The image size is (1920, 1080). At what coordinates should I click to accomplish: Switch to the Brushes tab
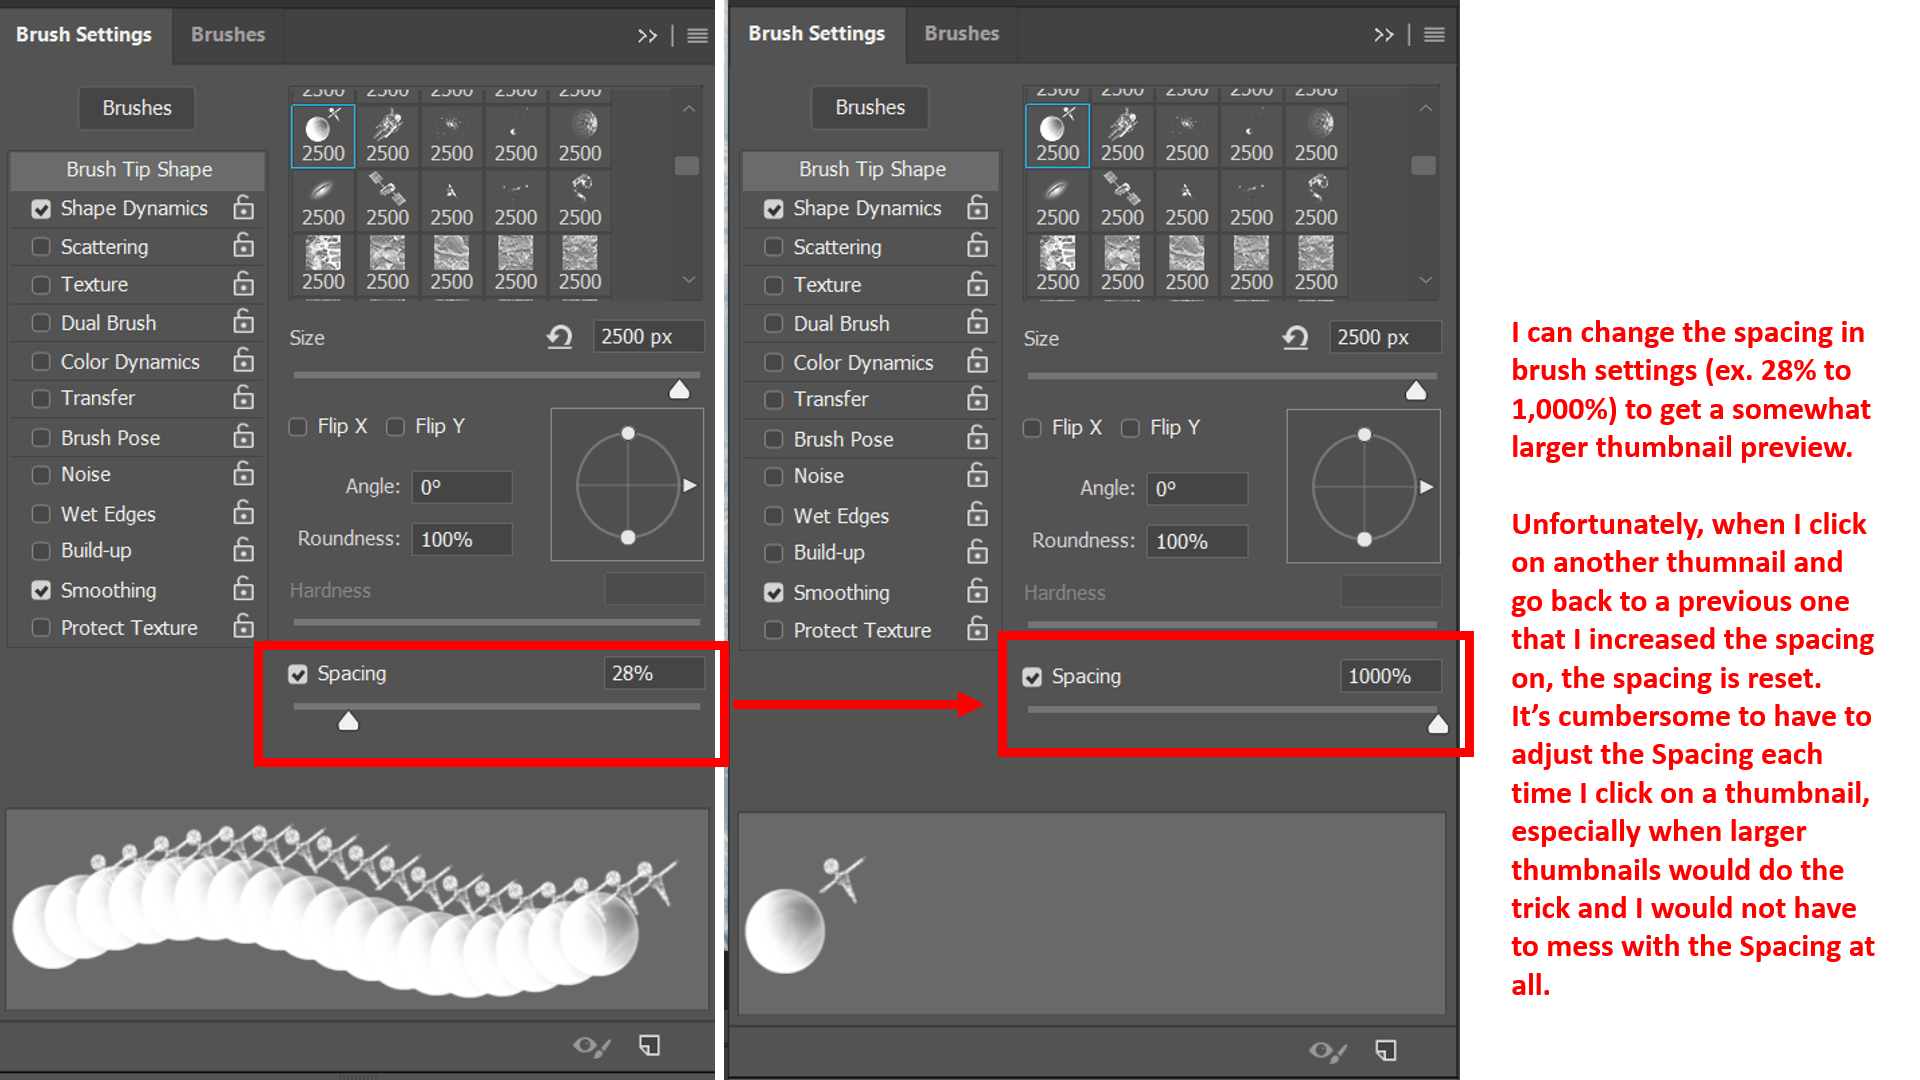click(x=227, y=35)
